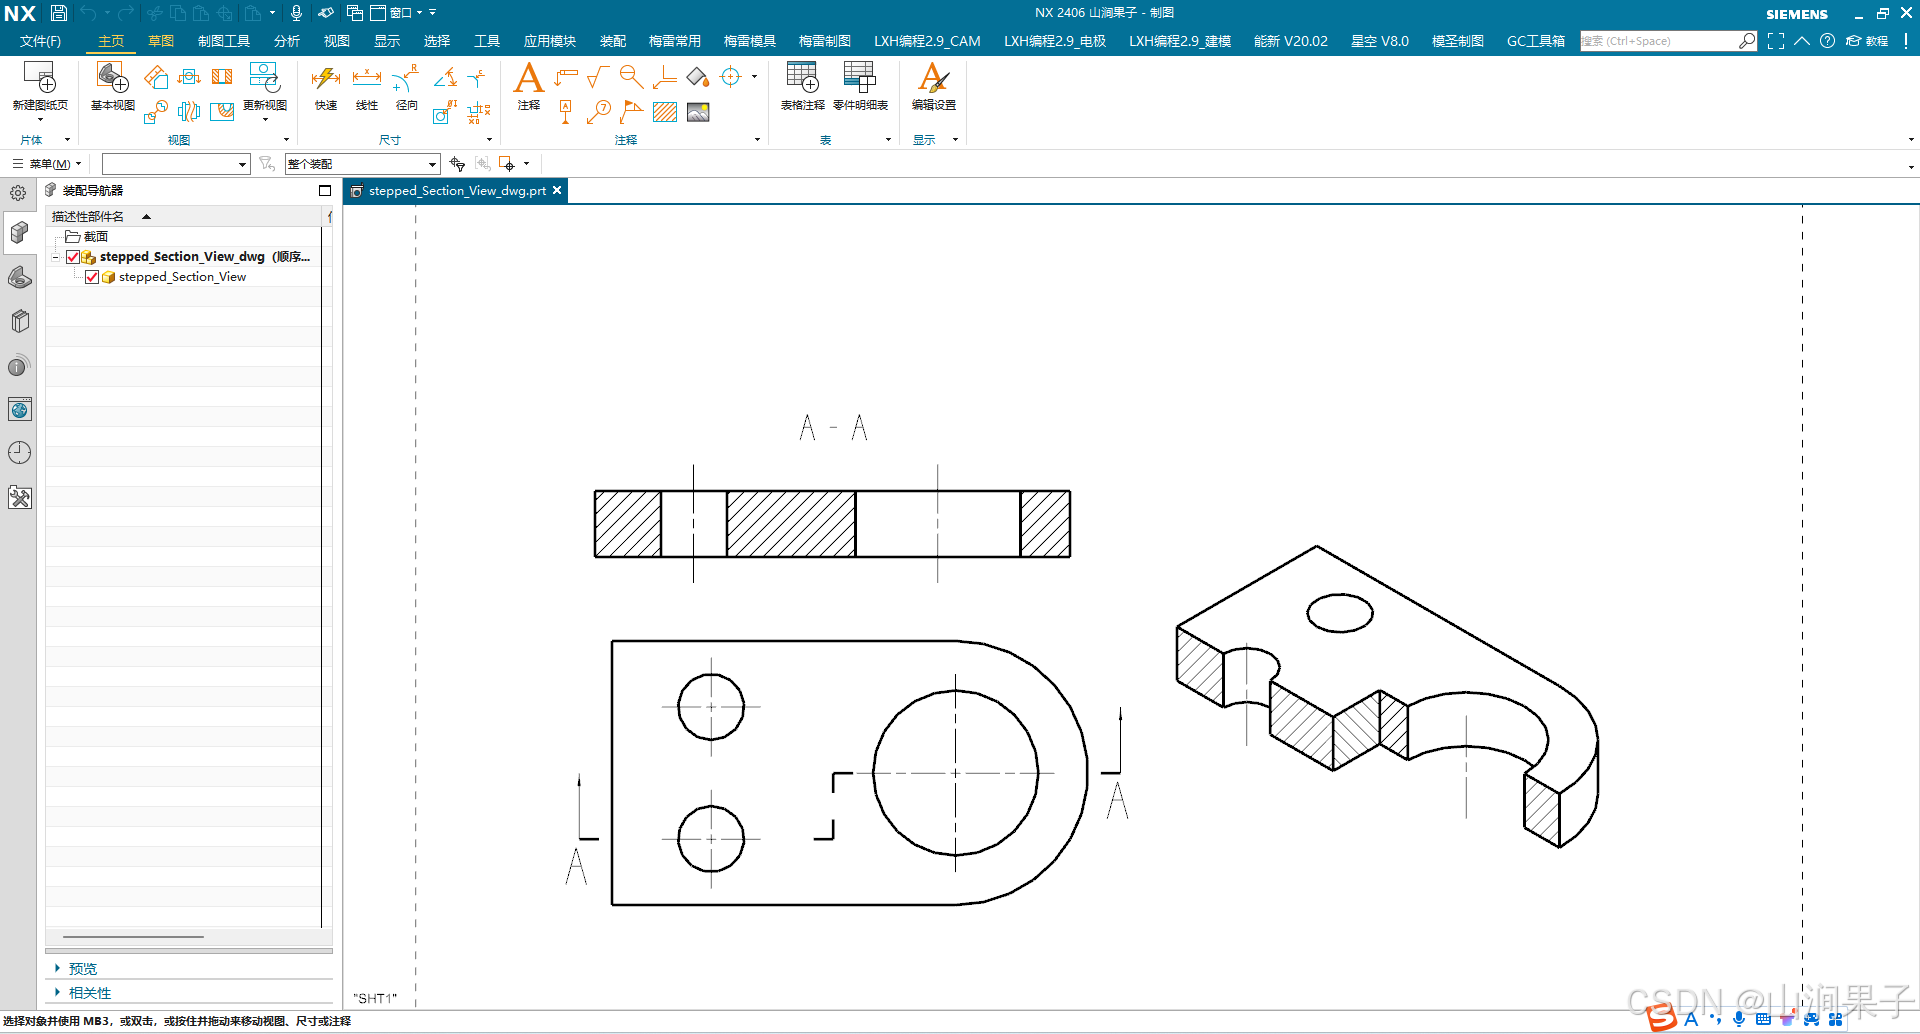This screenshot has width=1920, height=1034.
Task: Open the 文件(F) menu
Action: tap(41, 41)
